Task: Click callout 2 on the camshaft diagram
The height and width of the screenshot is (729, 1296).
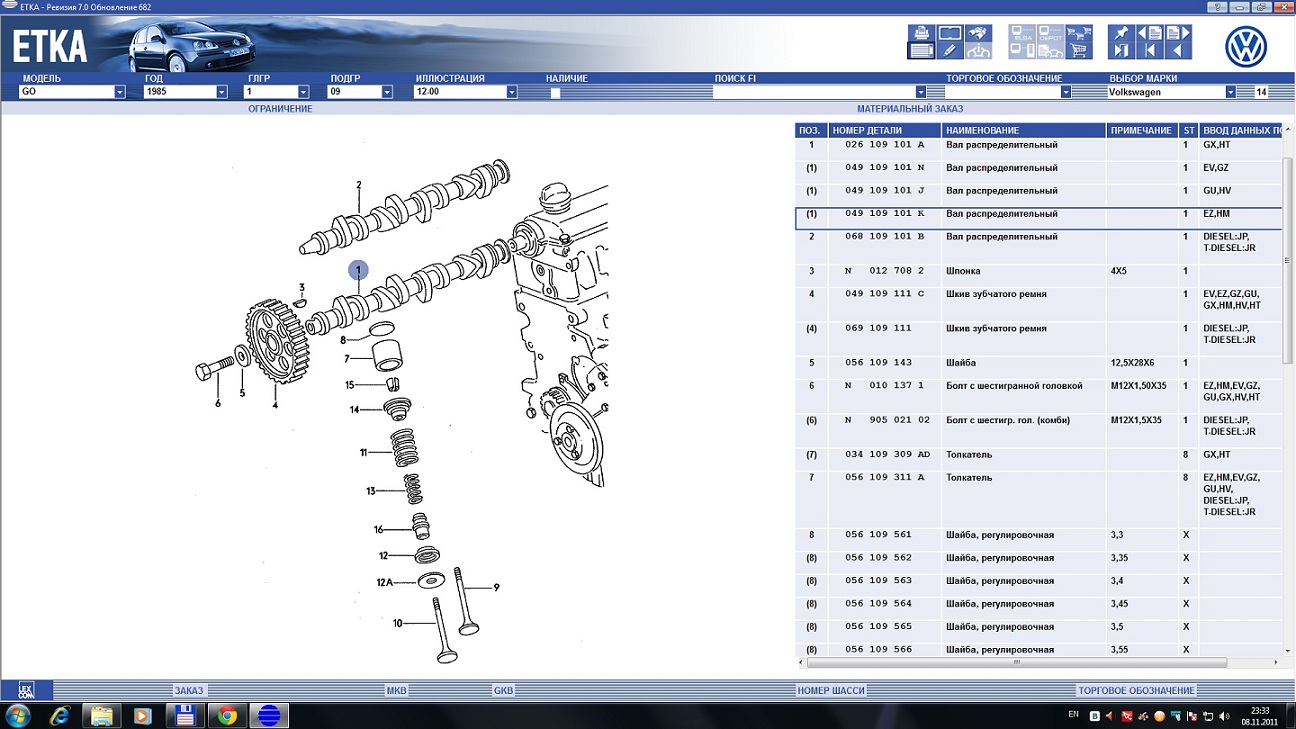Action: click(358, 185)
